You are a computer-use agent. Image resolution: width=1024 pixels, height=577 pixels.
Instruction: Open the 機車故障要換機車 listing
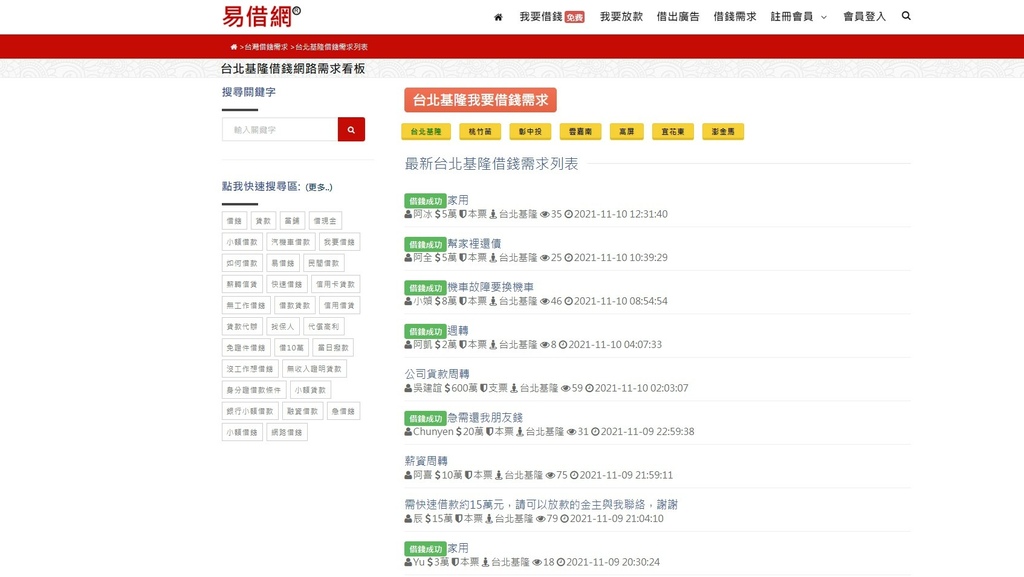point(490,287)
